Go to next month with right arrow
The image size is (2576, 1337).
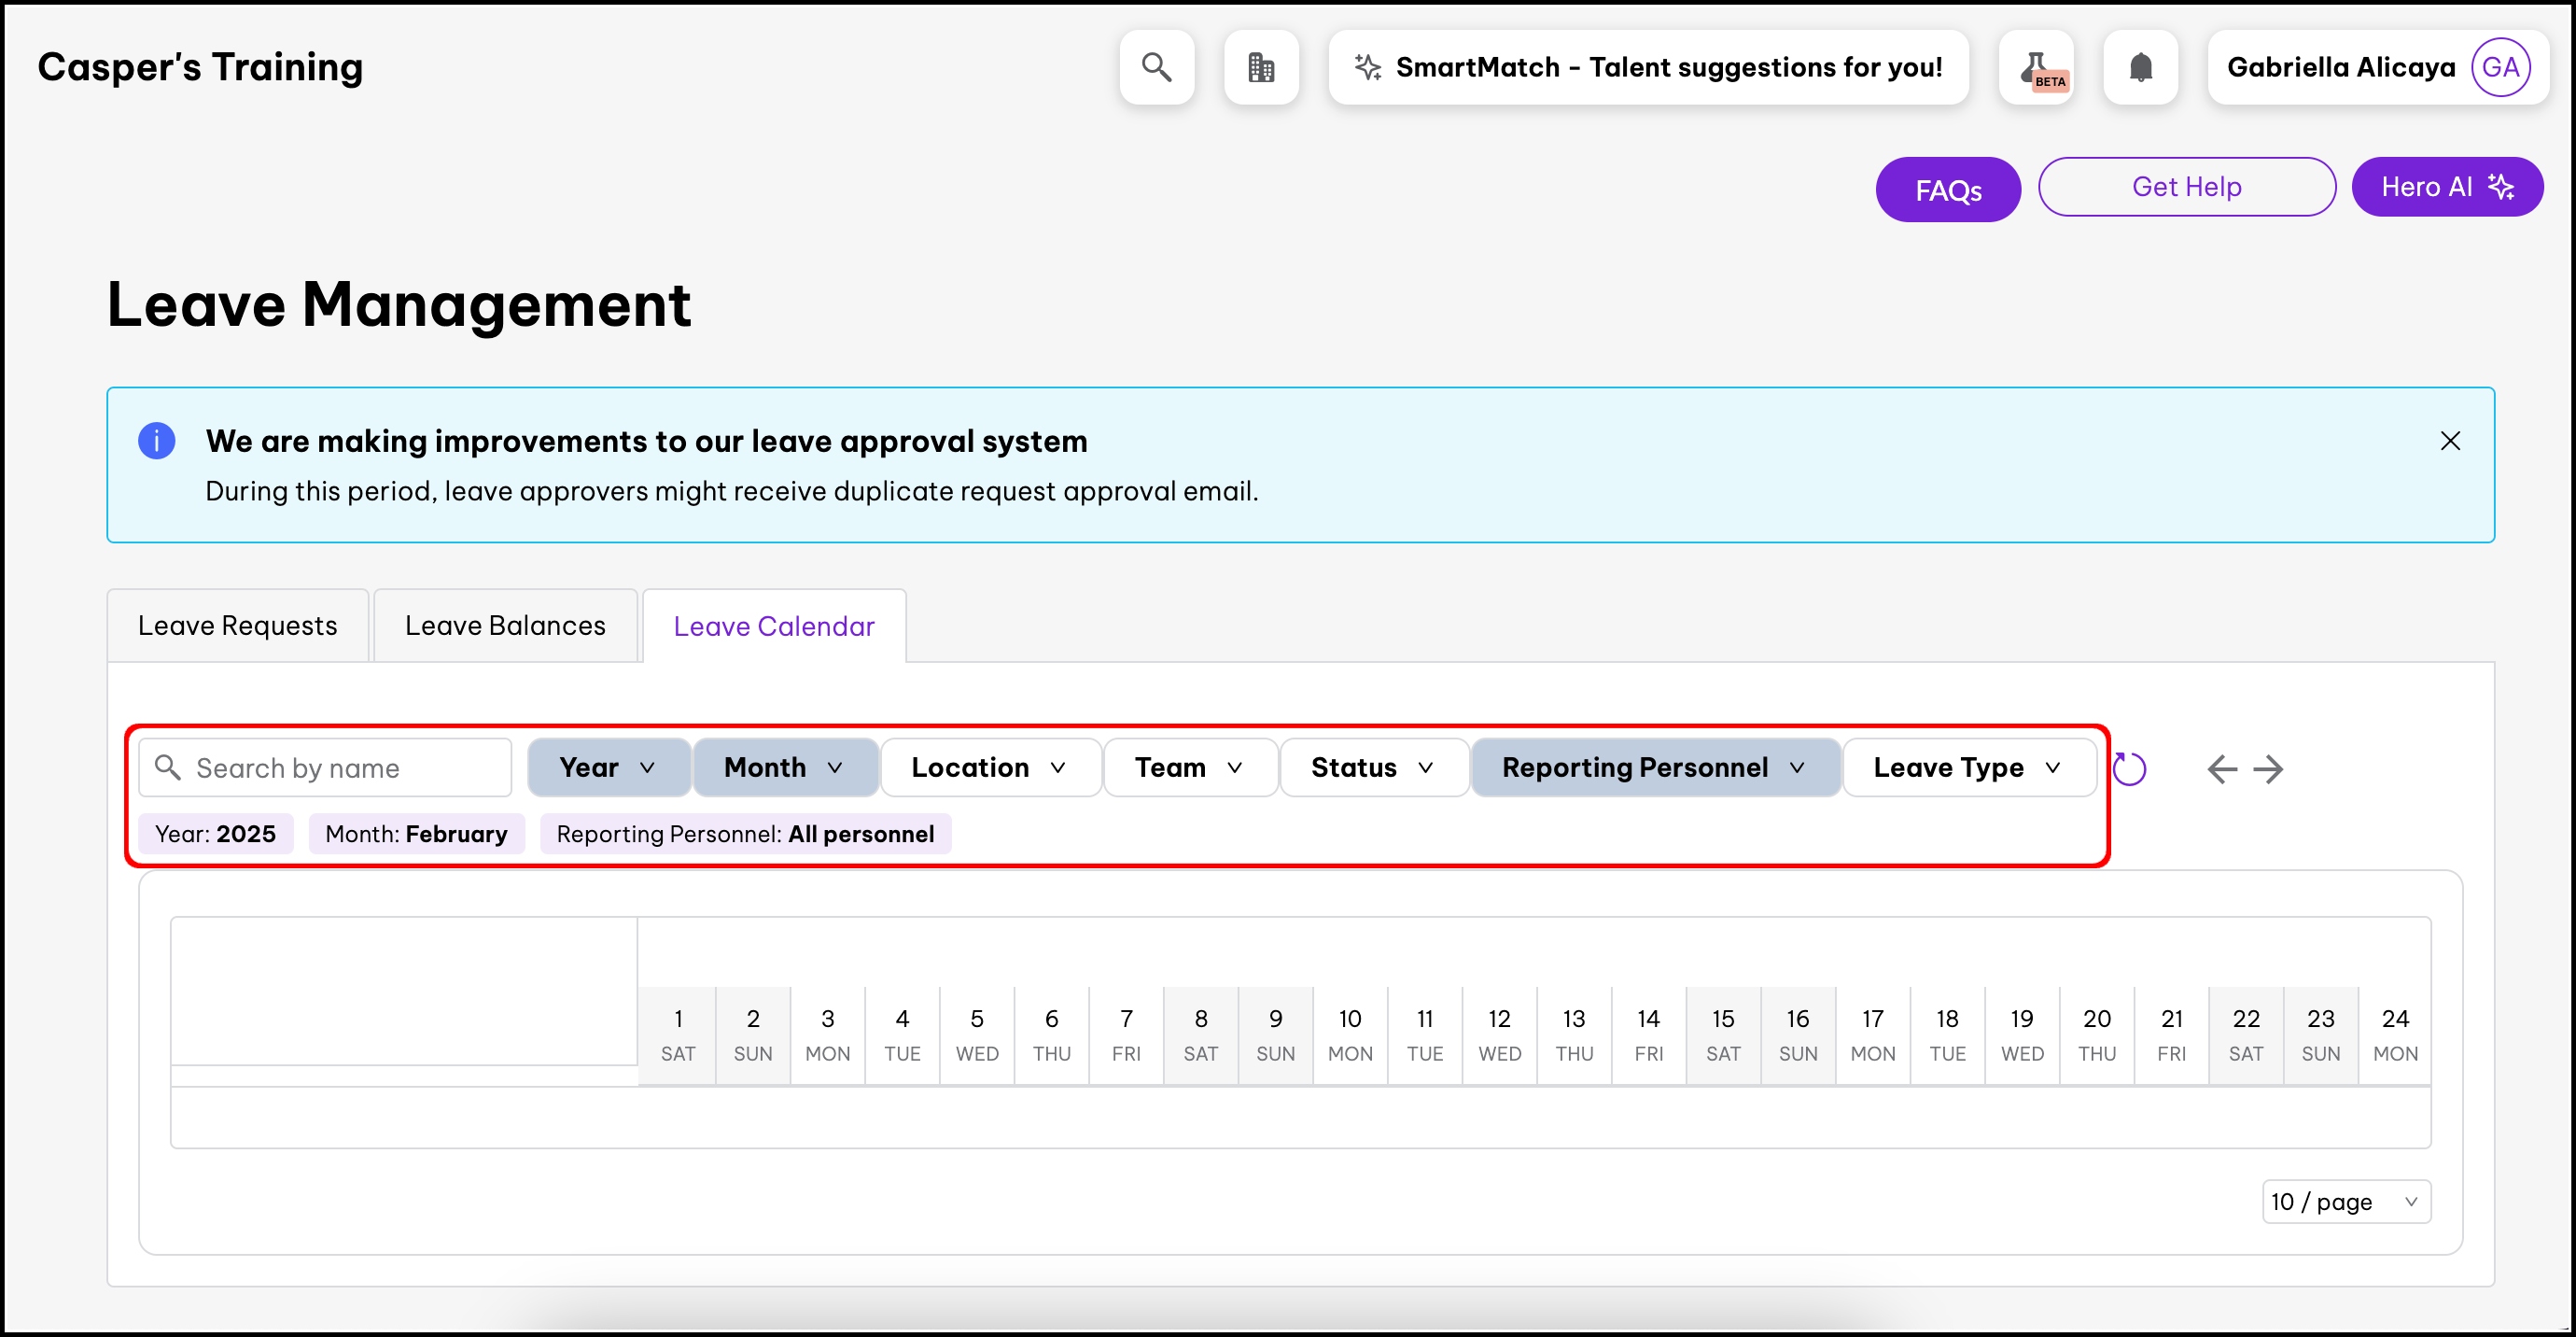(x=2268, y=768)
